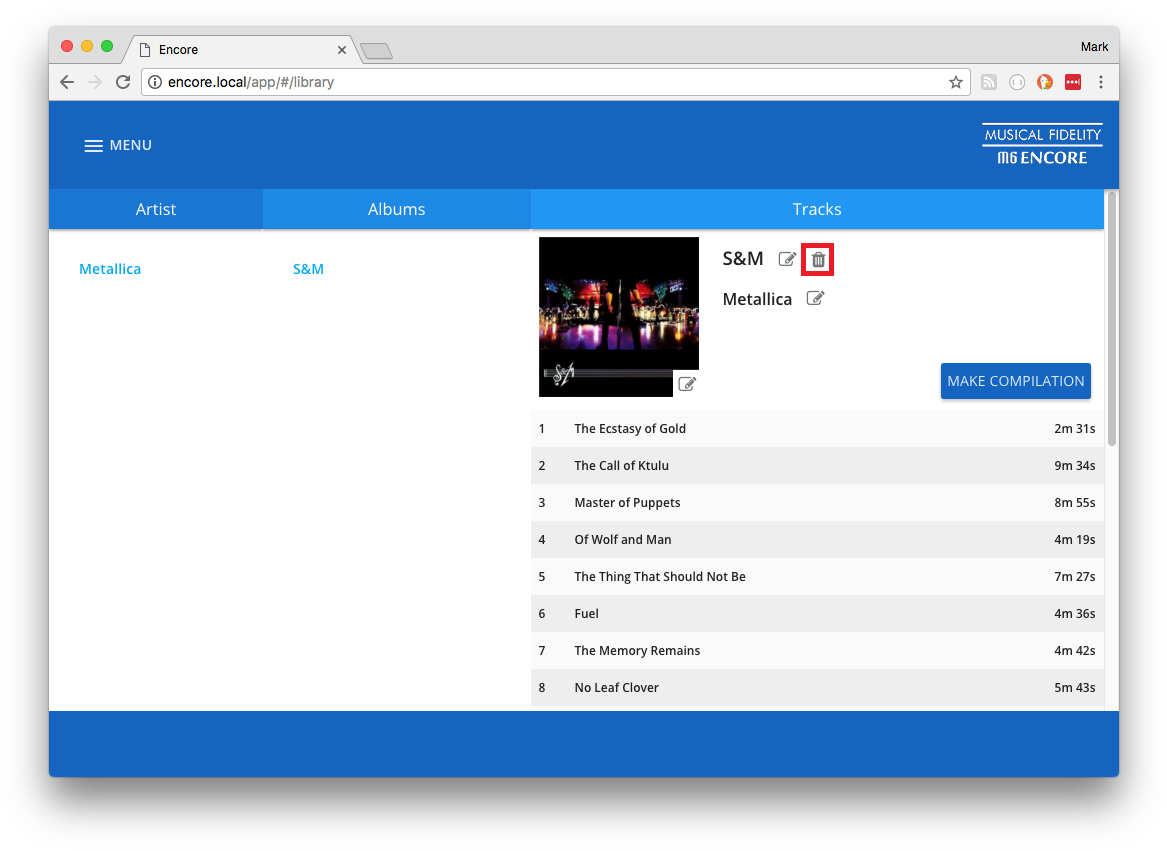The image size is (1167, 851).
Task: Edit the Metallica artist name
Action: click(815, 299)
